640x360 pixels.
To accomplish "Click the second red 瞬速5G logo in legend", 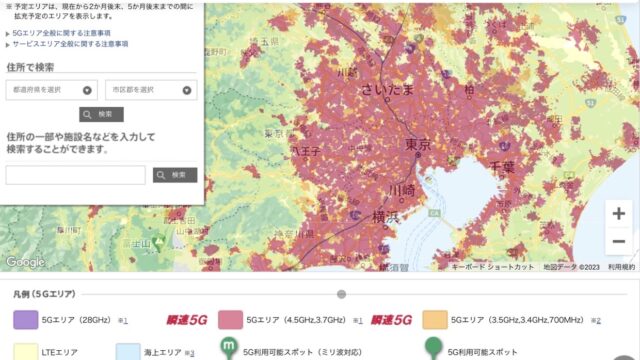I will pos(391,320).
